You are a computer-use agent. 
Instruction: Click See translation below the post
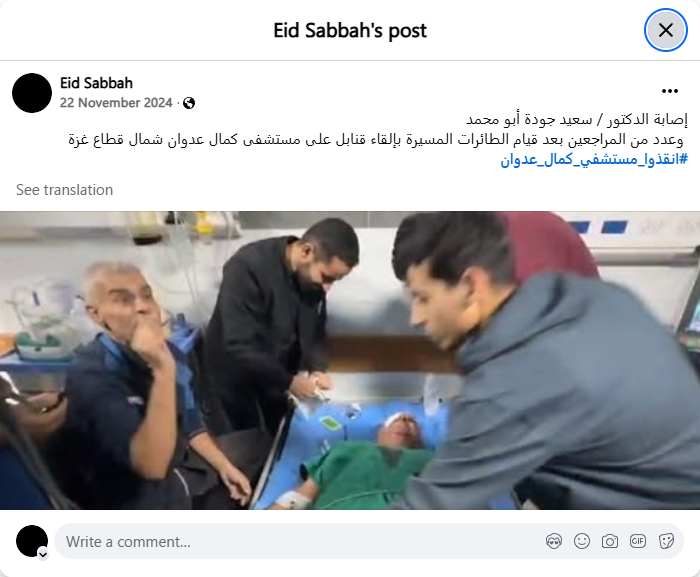tap(64, 190)
